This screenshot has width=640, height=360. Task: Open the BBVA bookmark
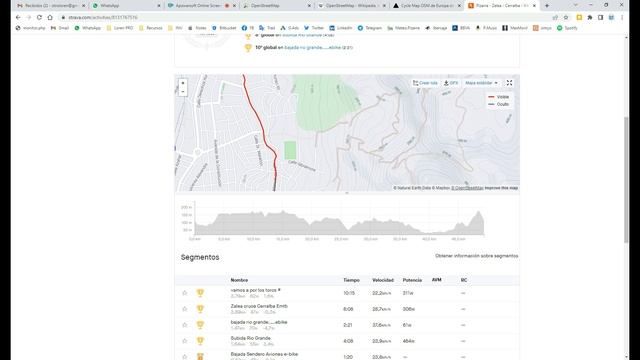pos(461,28)
